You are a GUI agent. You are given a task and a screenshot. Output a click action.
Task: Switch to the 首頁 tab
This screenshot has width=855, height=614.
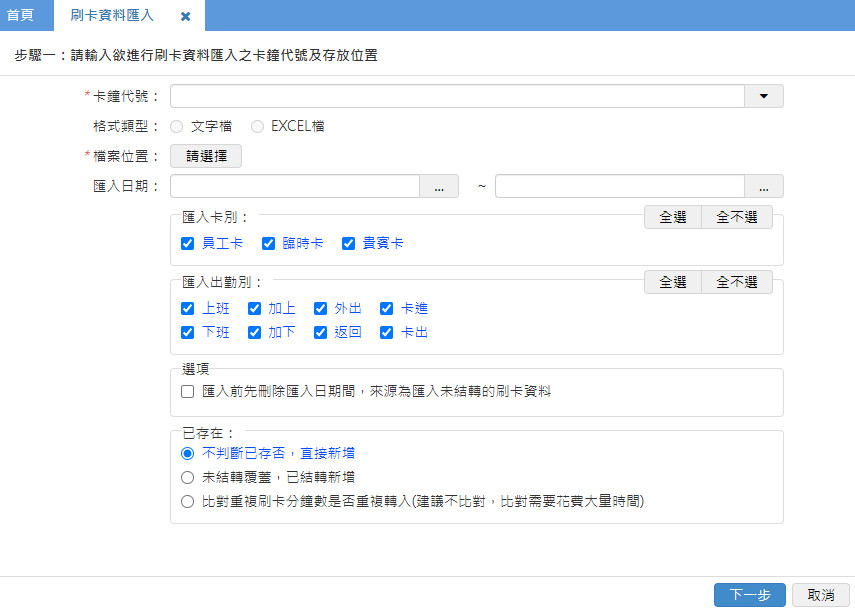[x=20, y=16]
